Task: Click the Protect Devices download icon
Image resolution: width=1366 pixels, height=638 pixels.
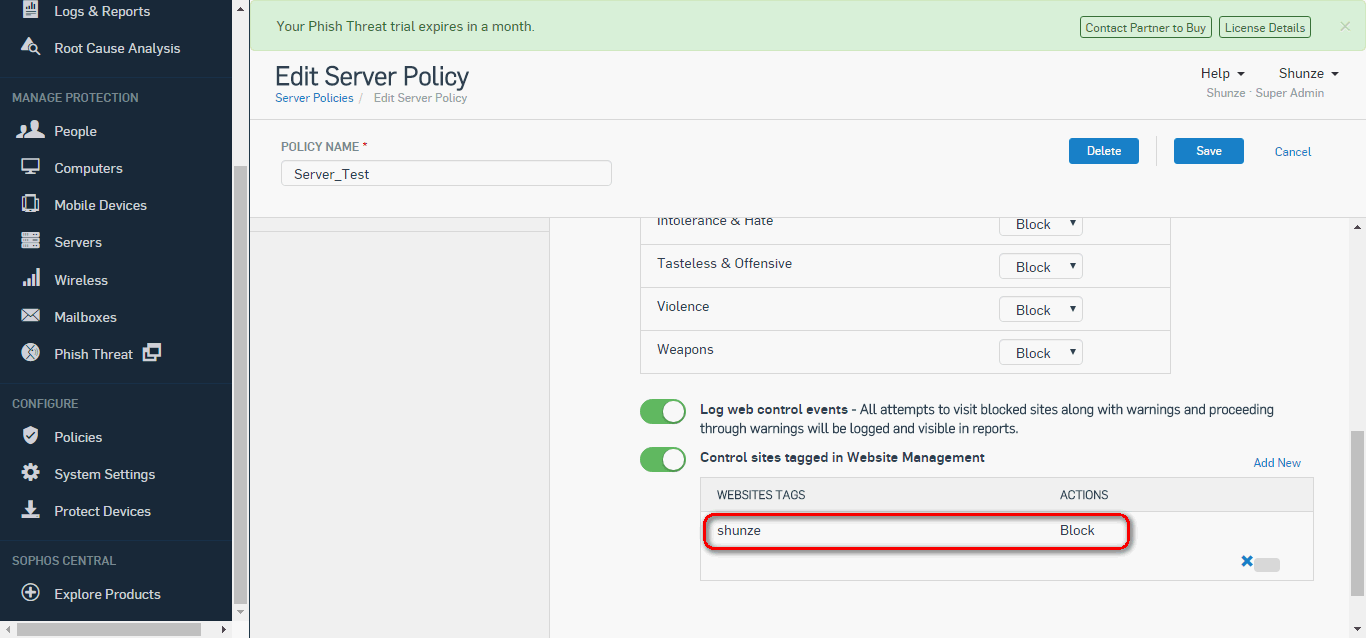Action: (31, 511)
